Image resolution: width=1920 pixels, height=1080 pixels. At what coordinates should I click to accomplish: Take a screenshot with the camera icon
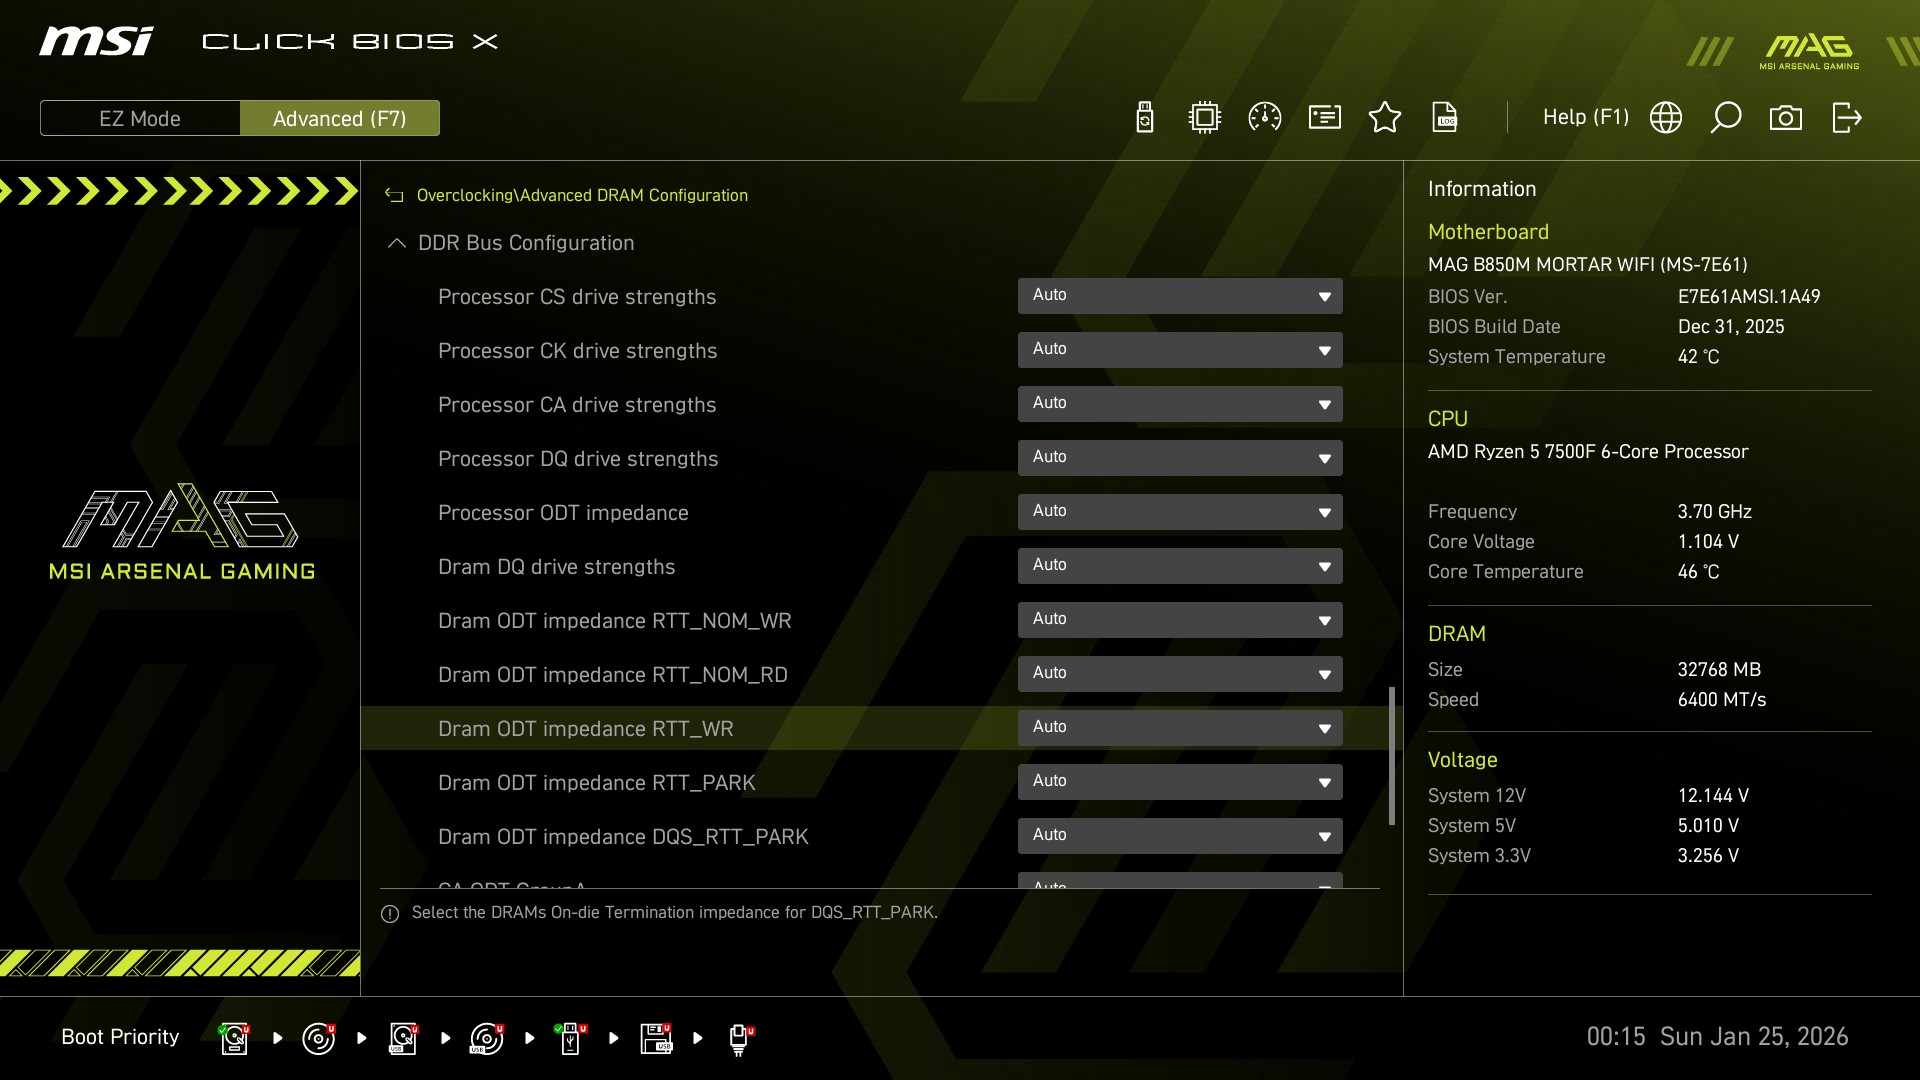pyautogui.click(x=1786, y=118)
